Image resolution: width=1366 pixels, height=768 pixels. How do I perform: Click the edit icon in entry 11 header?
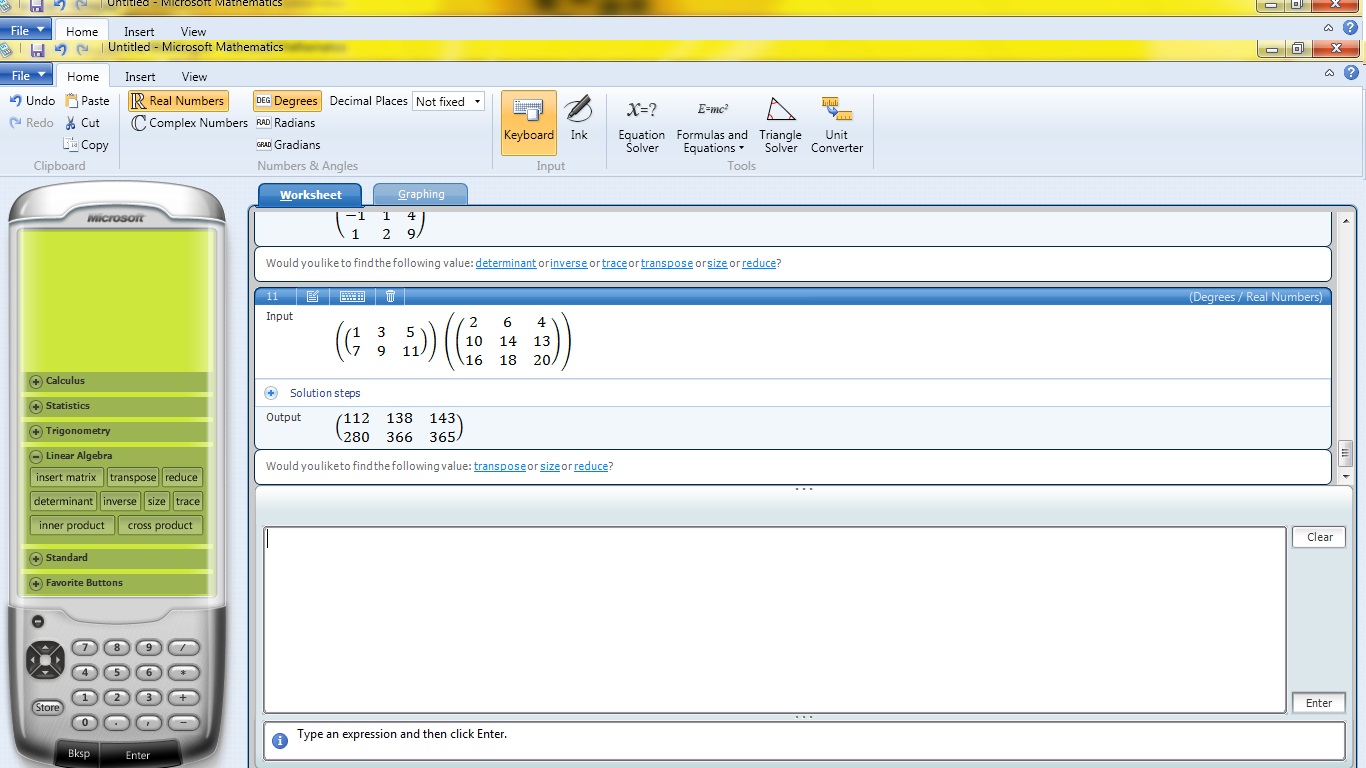click(313, 296)
